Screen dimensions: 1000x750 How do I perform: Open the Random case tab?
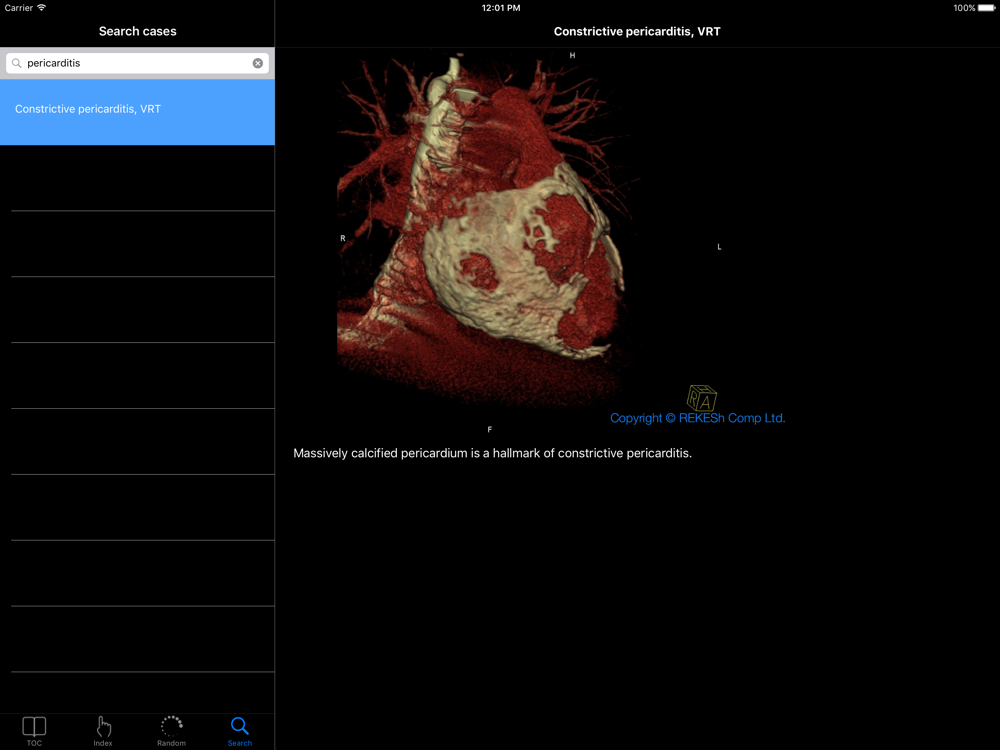click(x=172, y=731)
